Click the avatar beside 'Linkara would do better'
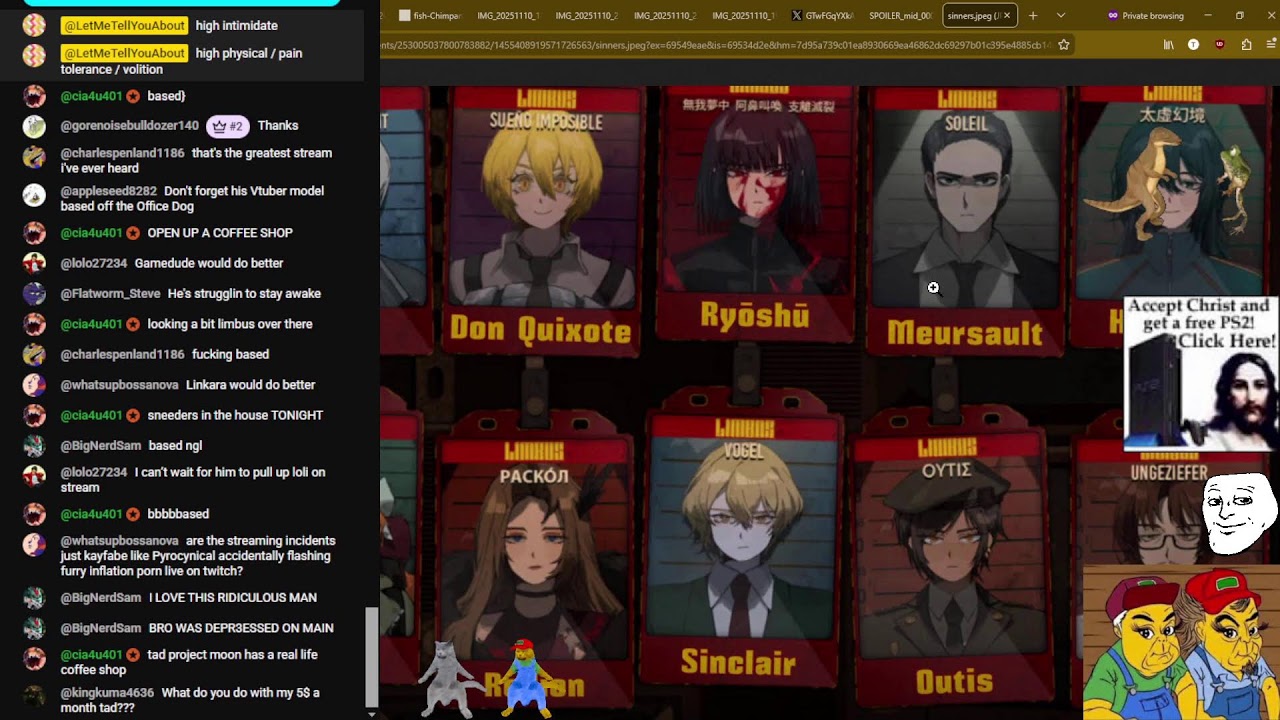The width and height of the screenshot is (1280, 720). pos(35,385)
